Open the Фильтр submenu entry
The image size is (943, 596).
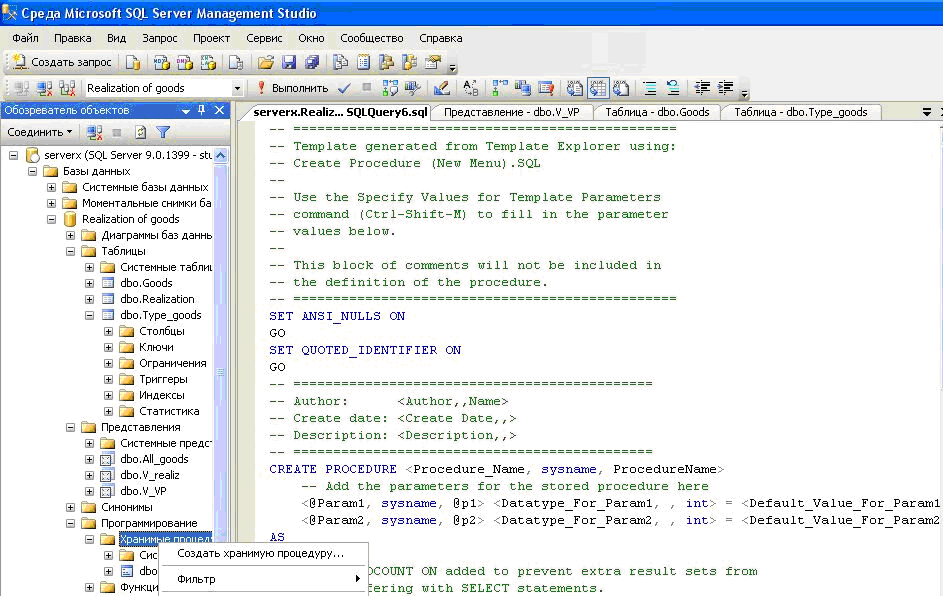click(x=264, y=579)
